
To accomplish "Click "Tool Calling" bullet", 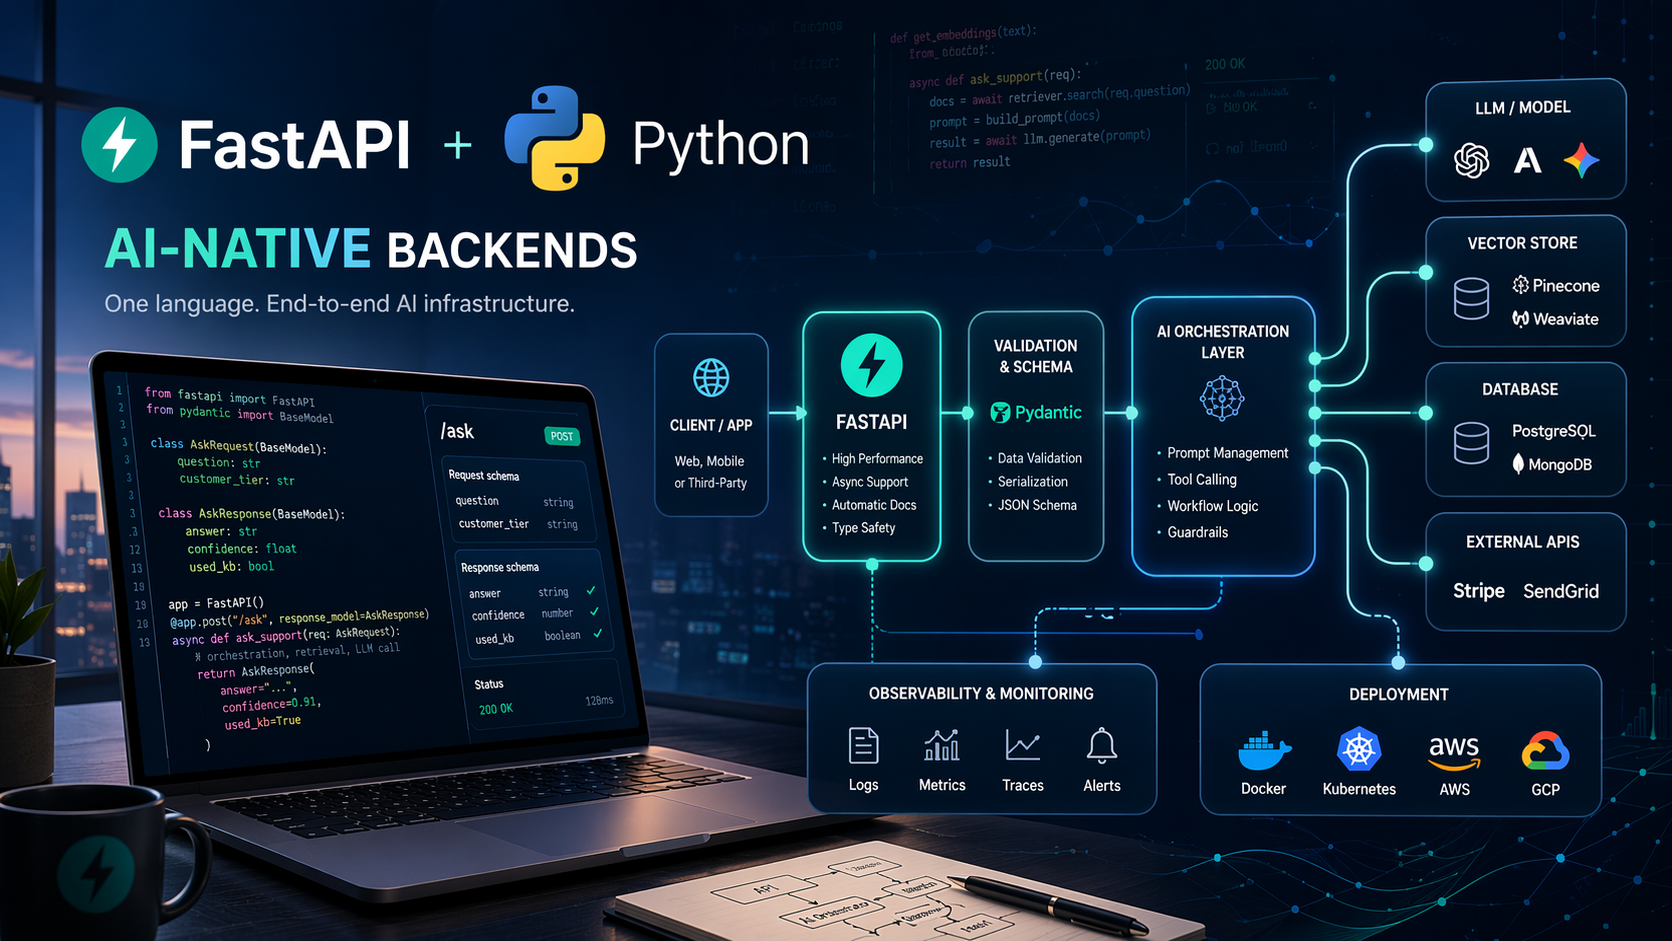I will (x=1202, y=480).
